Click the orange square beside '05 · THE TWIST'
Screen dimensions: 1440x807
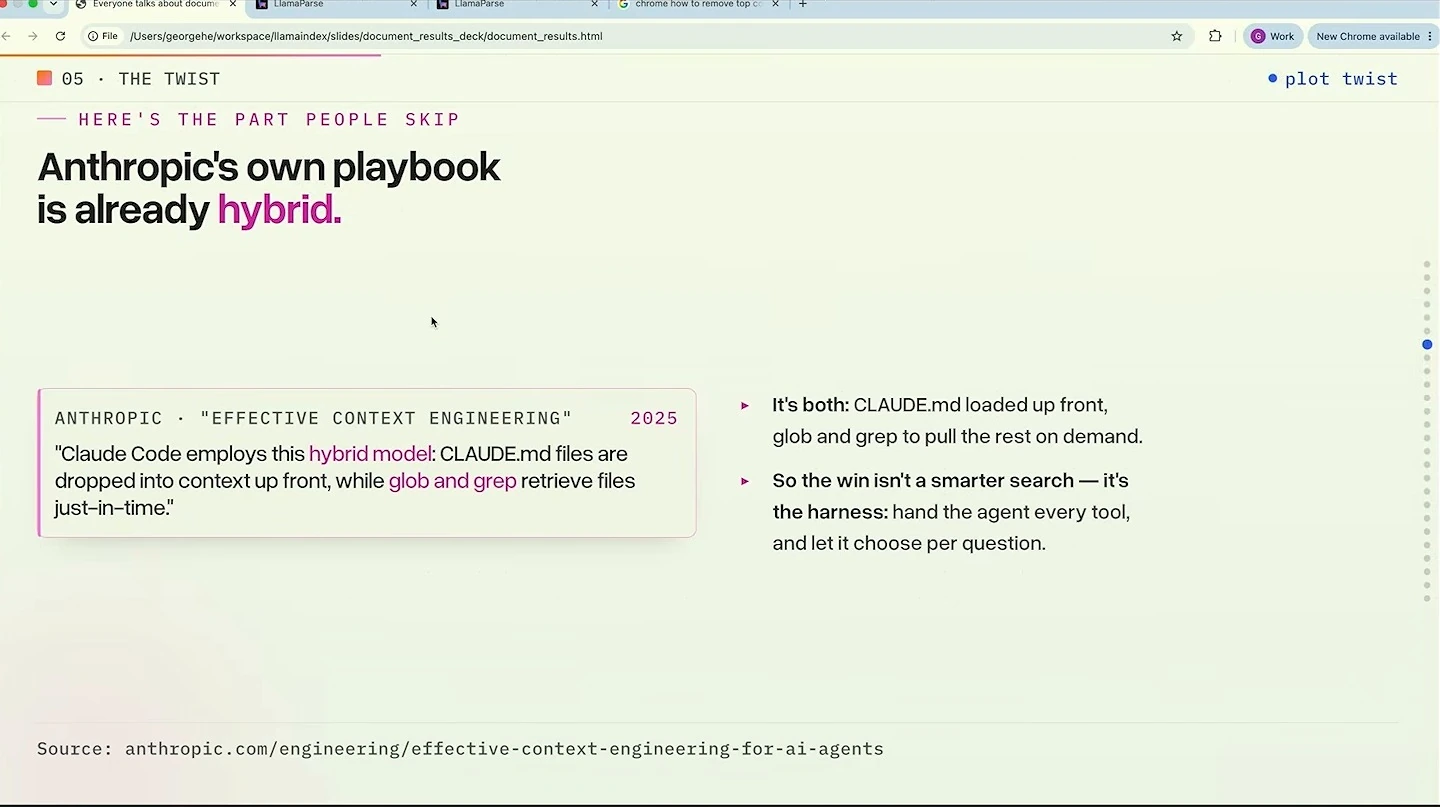(44, 78)
